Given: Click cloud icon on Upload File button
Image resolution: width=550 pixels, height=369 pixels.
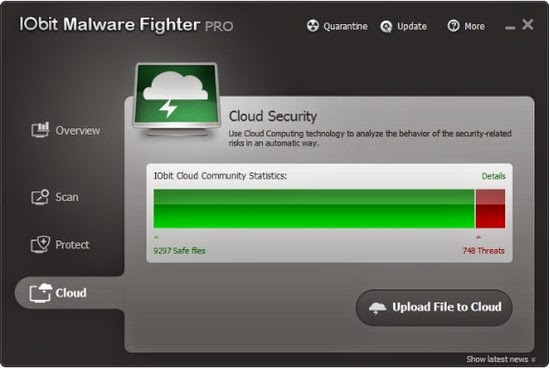Looking at the screenshot, I should [x=377, y=308].
